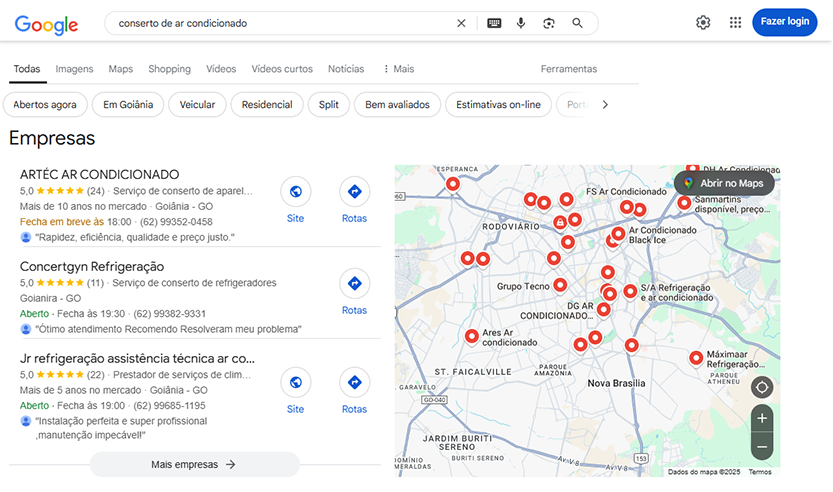Switch to the Vídeos curtos tab
The width and height of the screenshot is (833, 492).
click(282, 69)
